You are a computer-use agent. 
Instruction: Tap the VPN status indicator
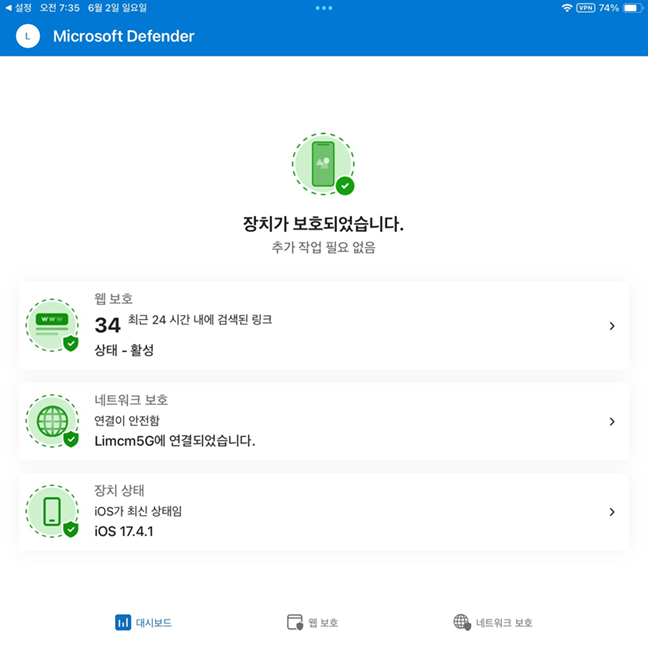[586, 8]
